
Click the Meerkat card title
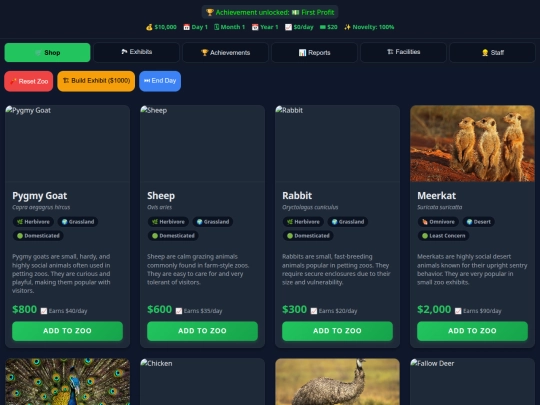point(436,196)
